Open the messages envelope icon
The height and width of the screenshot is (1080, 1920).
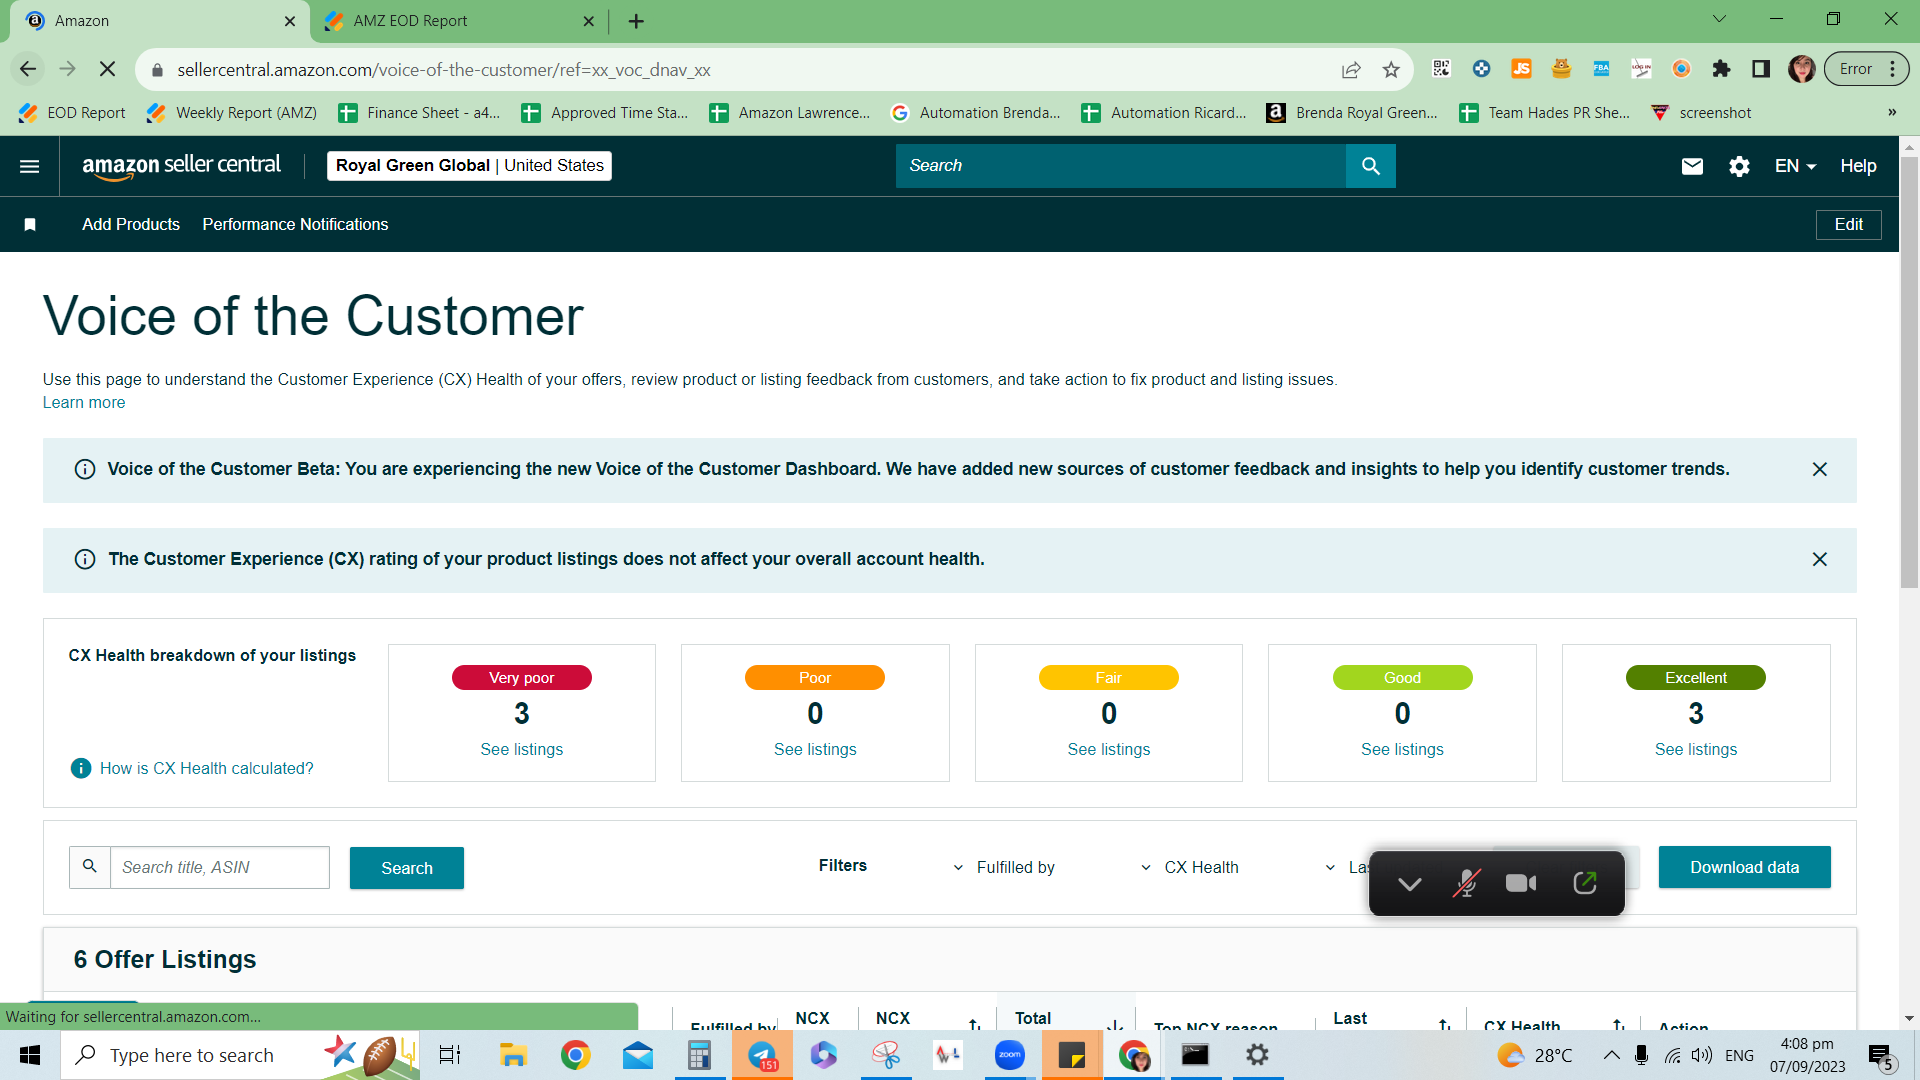click(1692, 166)
